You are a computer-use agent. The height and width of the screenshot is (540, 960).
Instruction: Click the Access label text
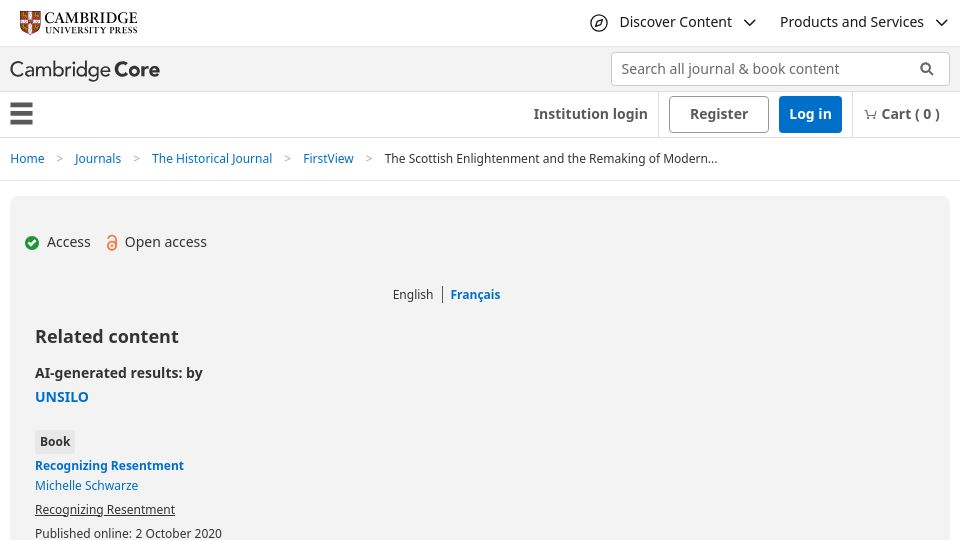69,242
